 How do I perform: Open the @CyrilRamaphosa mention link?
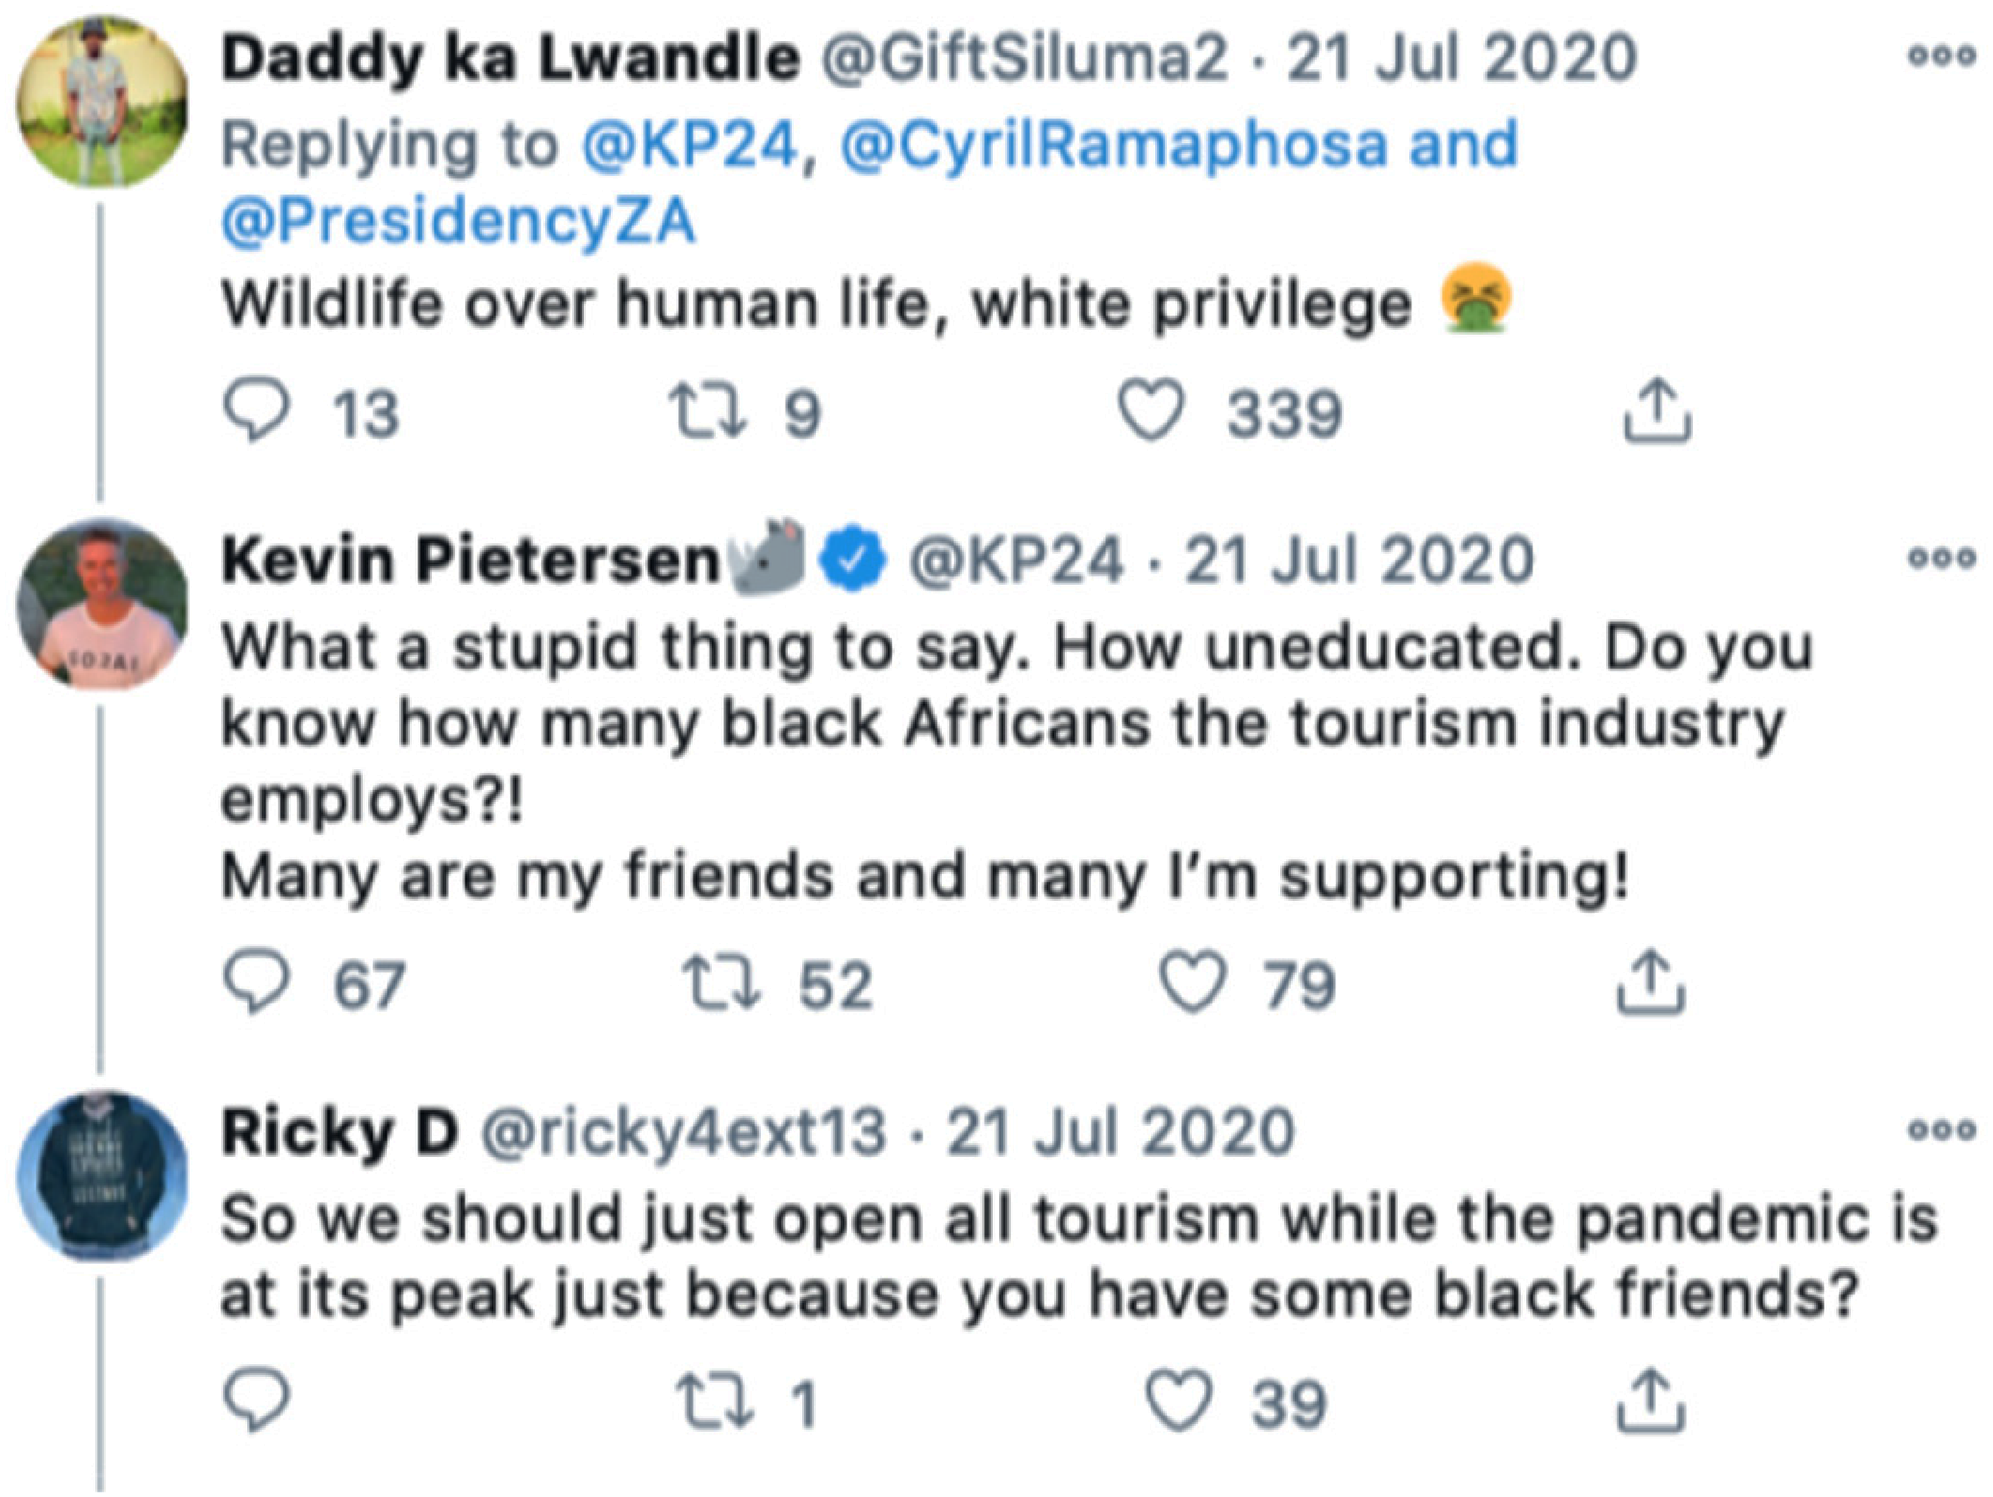coord(1114,145)
